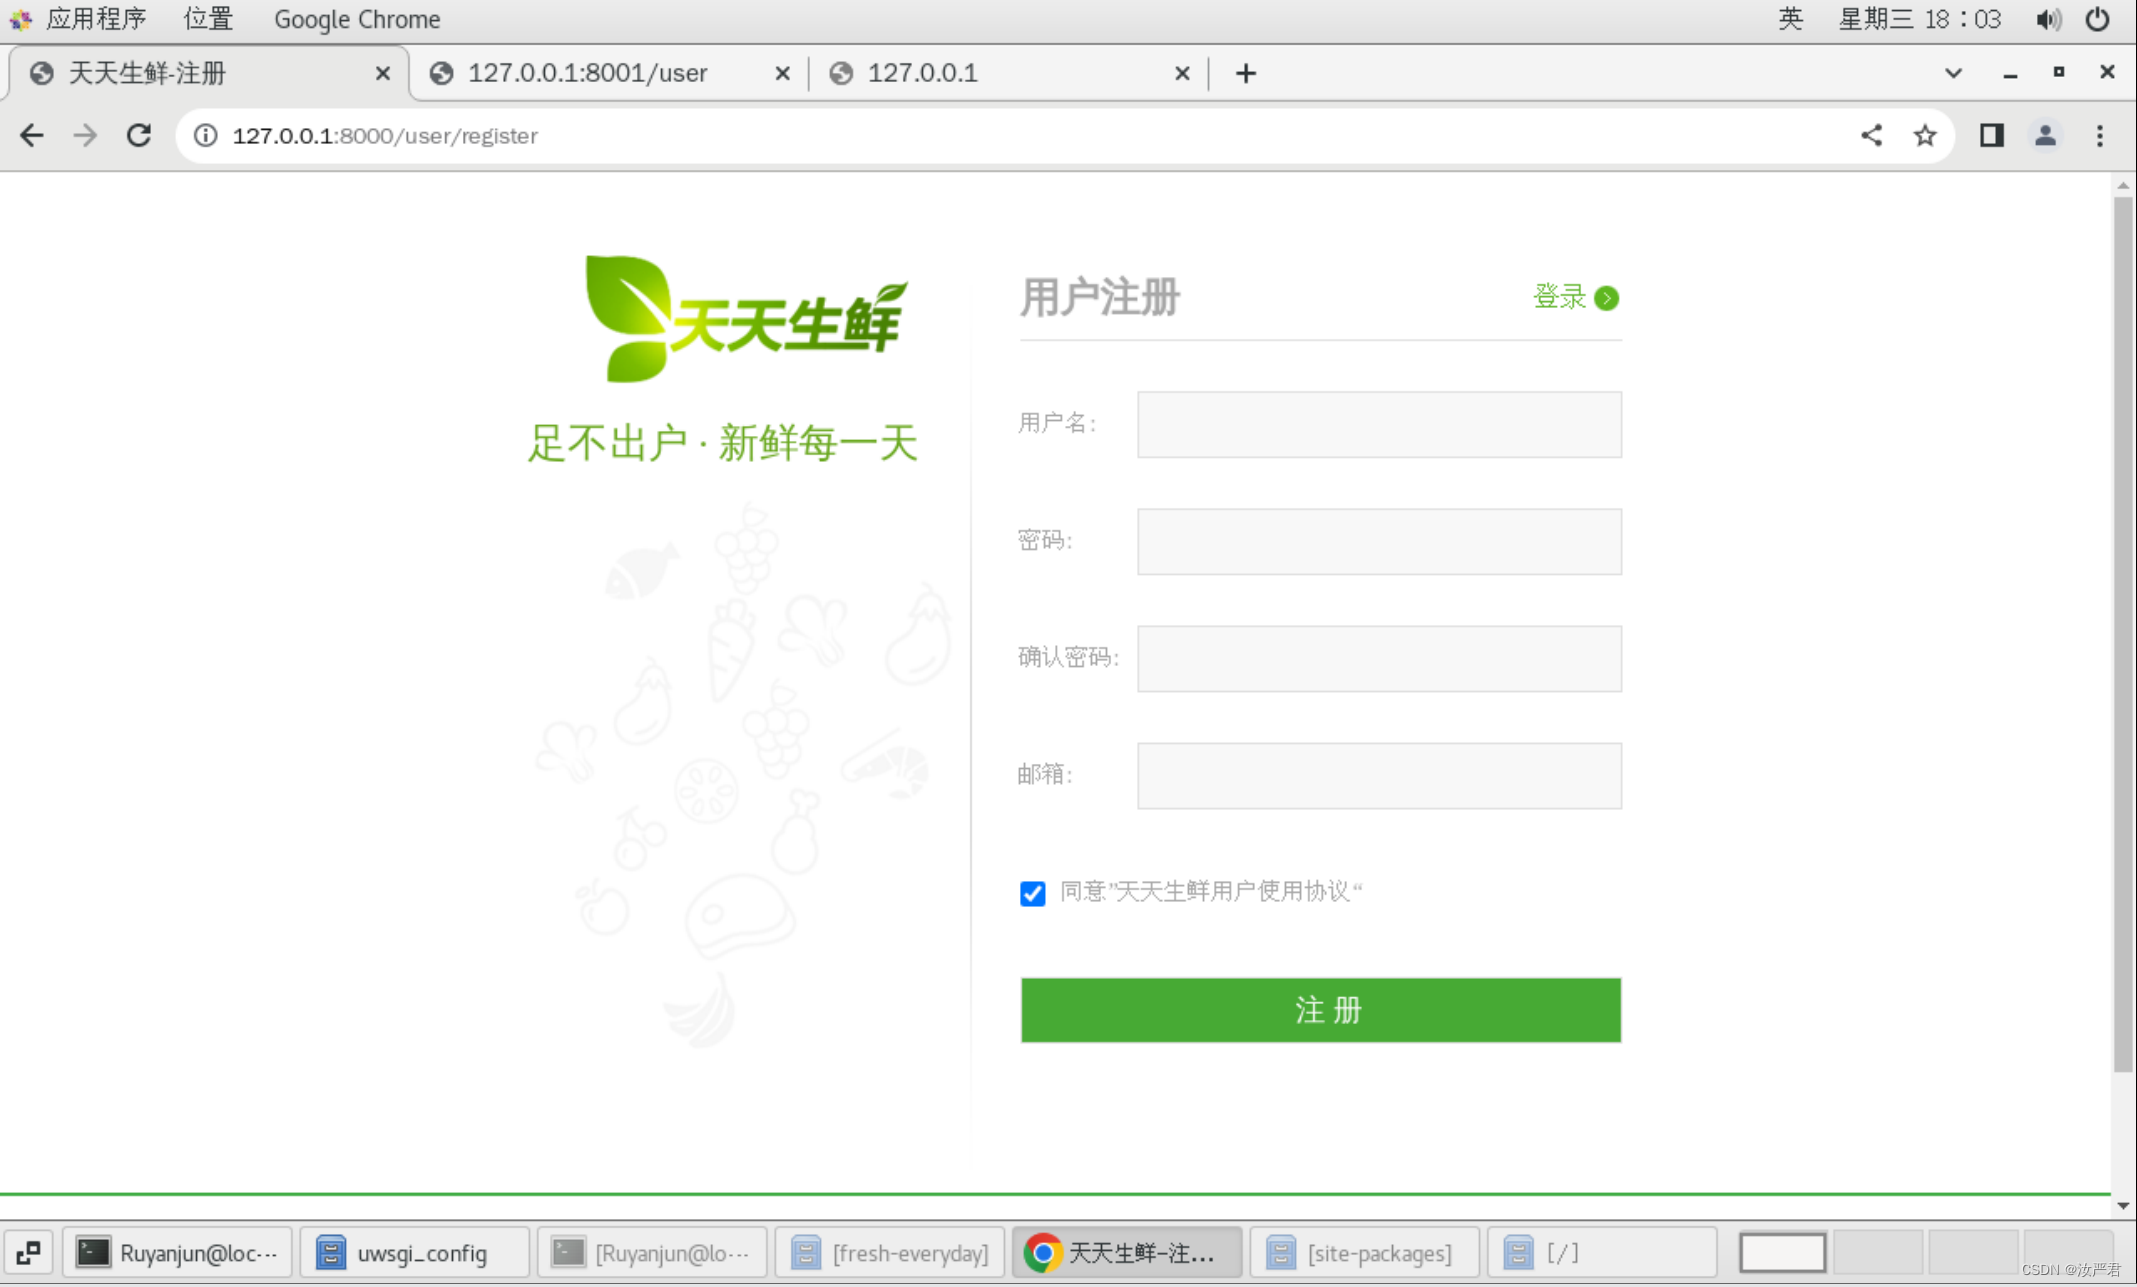Focus the 用户名 username input field
The width and height of the screenshot is (2137, 1287).
pyautogui.click(x=1378, y=424)
